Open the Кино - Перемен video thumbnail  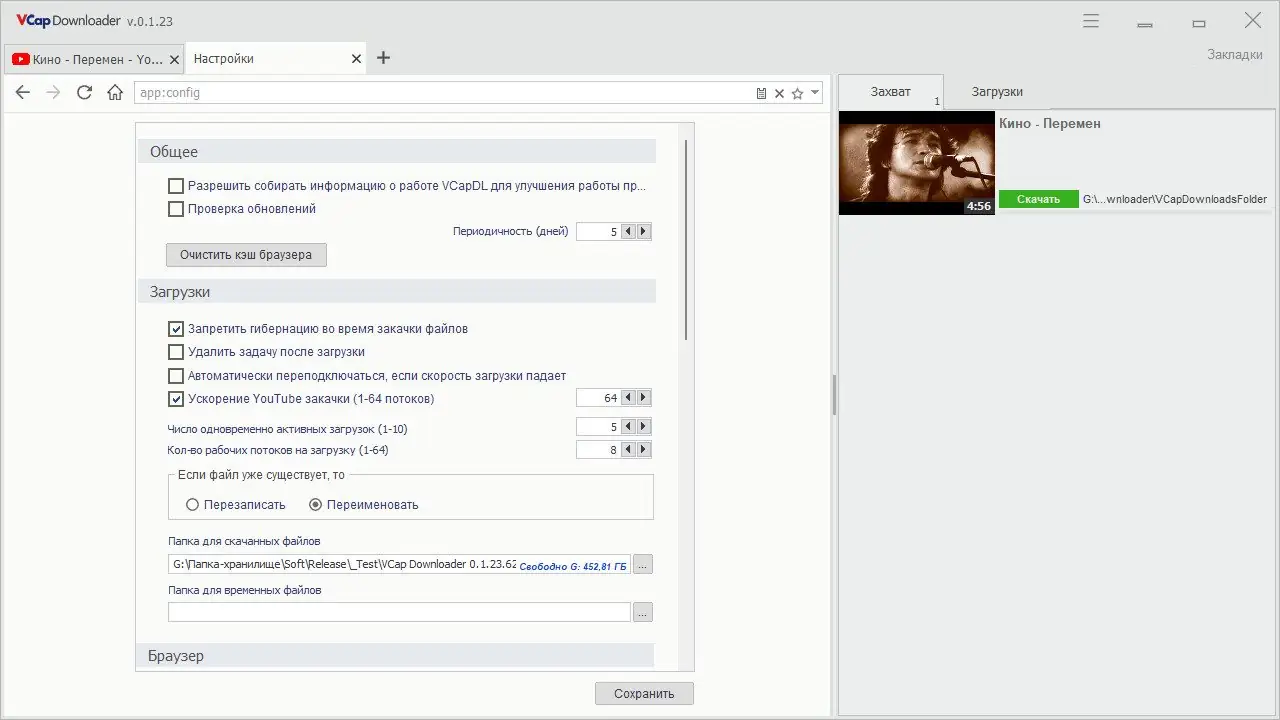(916, 163)
